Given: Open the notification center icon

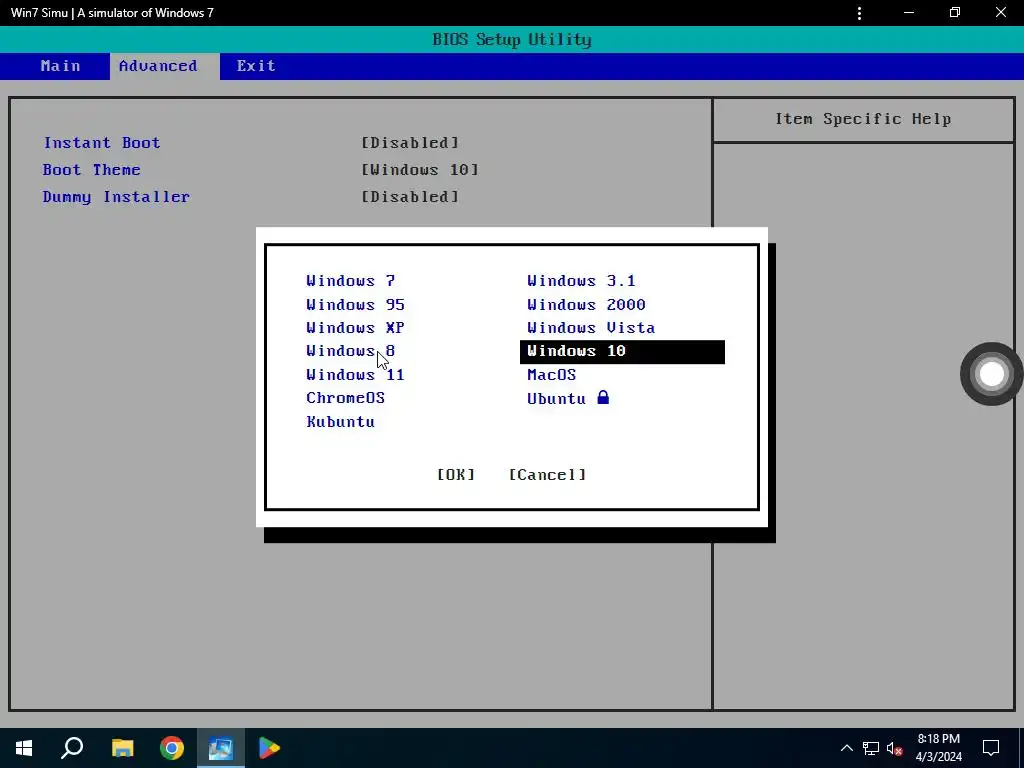Looking at the screenshot, I should point(991,748).
